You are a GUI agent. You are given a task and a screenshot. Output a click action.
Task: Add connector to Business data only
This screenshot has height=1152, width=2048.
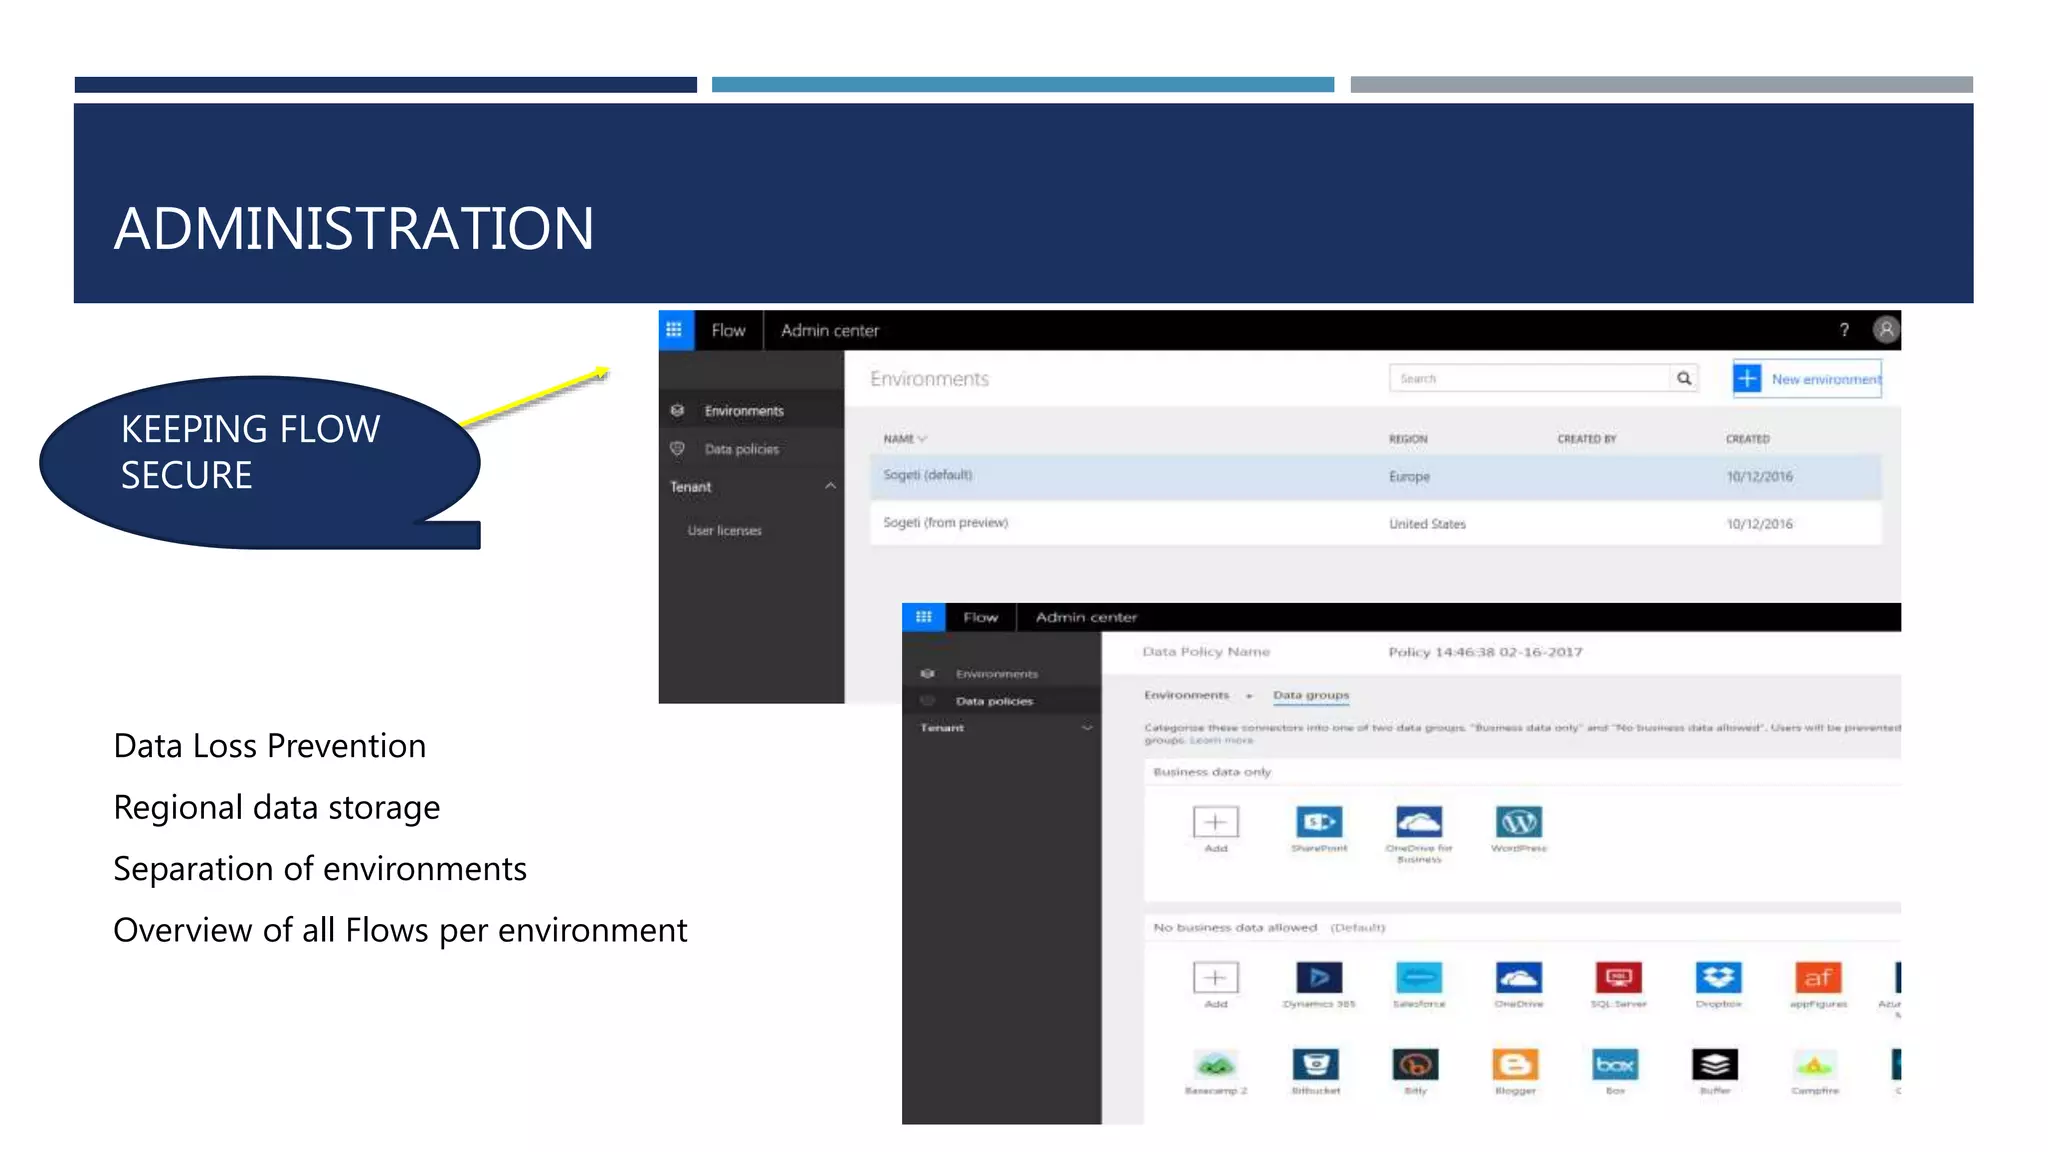1215,822
